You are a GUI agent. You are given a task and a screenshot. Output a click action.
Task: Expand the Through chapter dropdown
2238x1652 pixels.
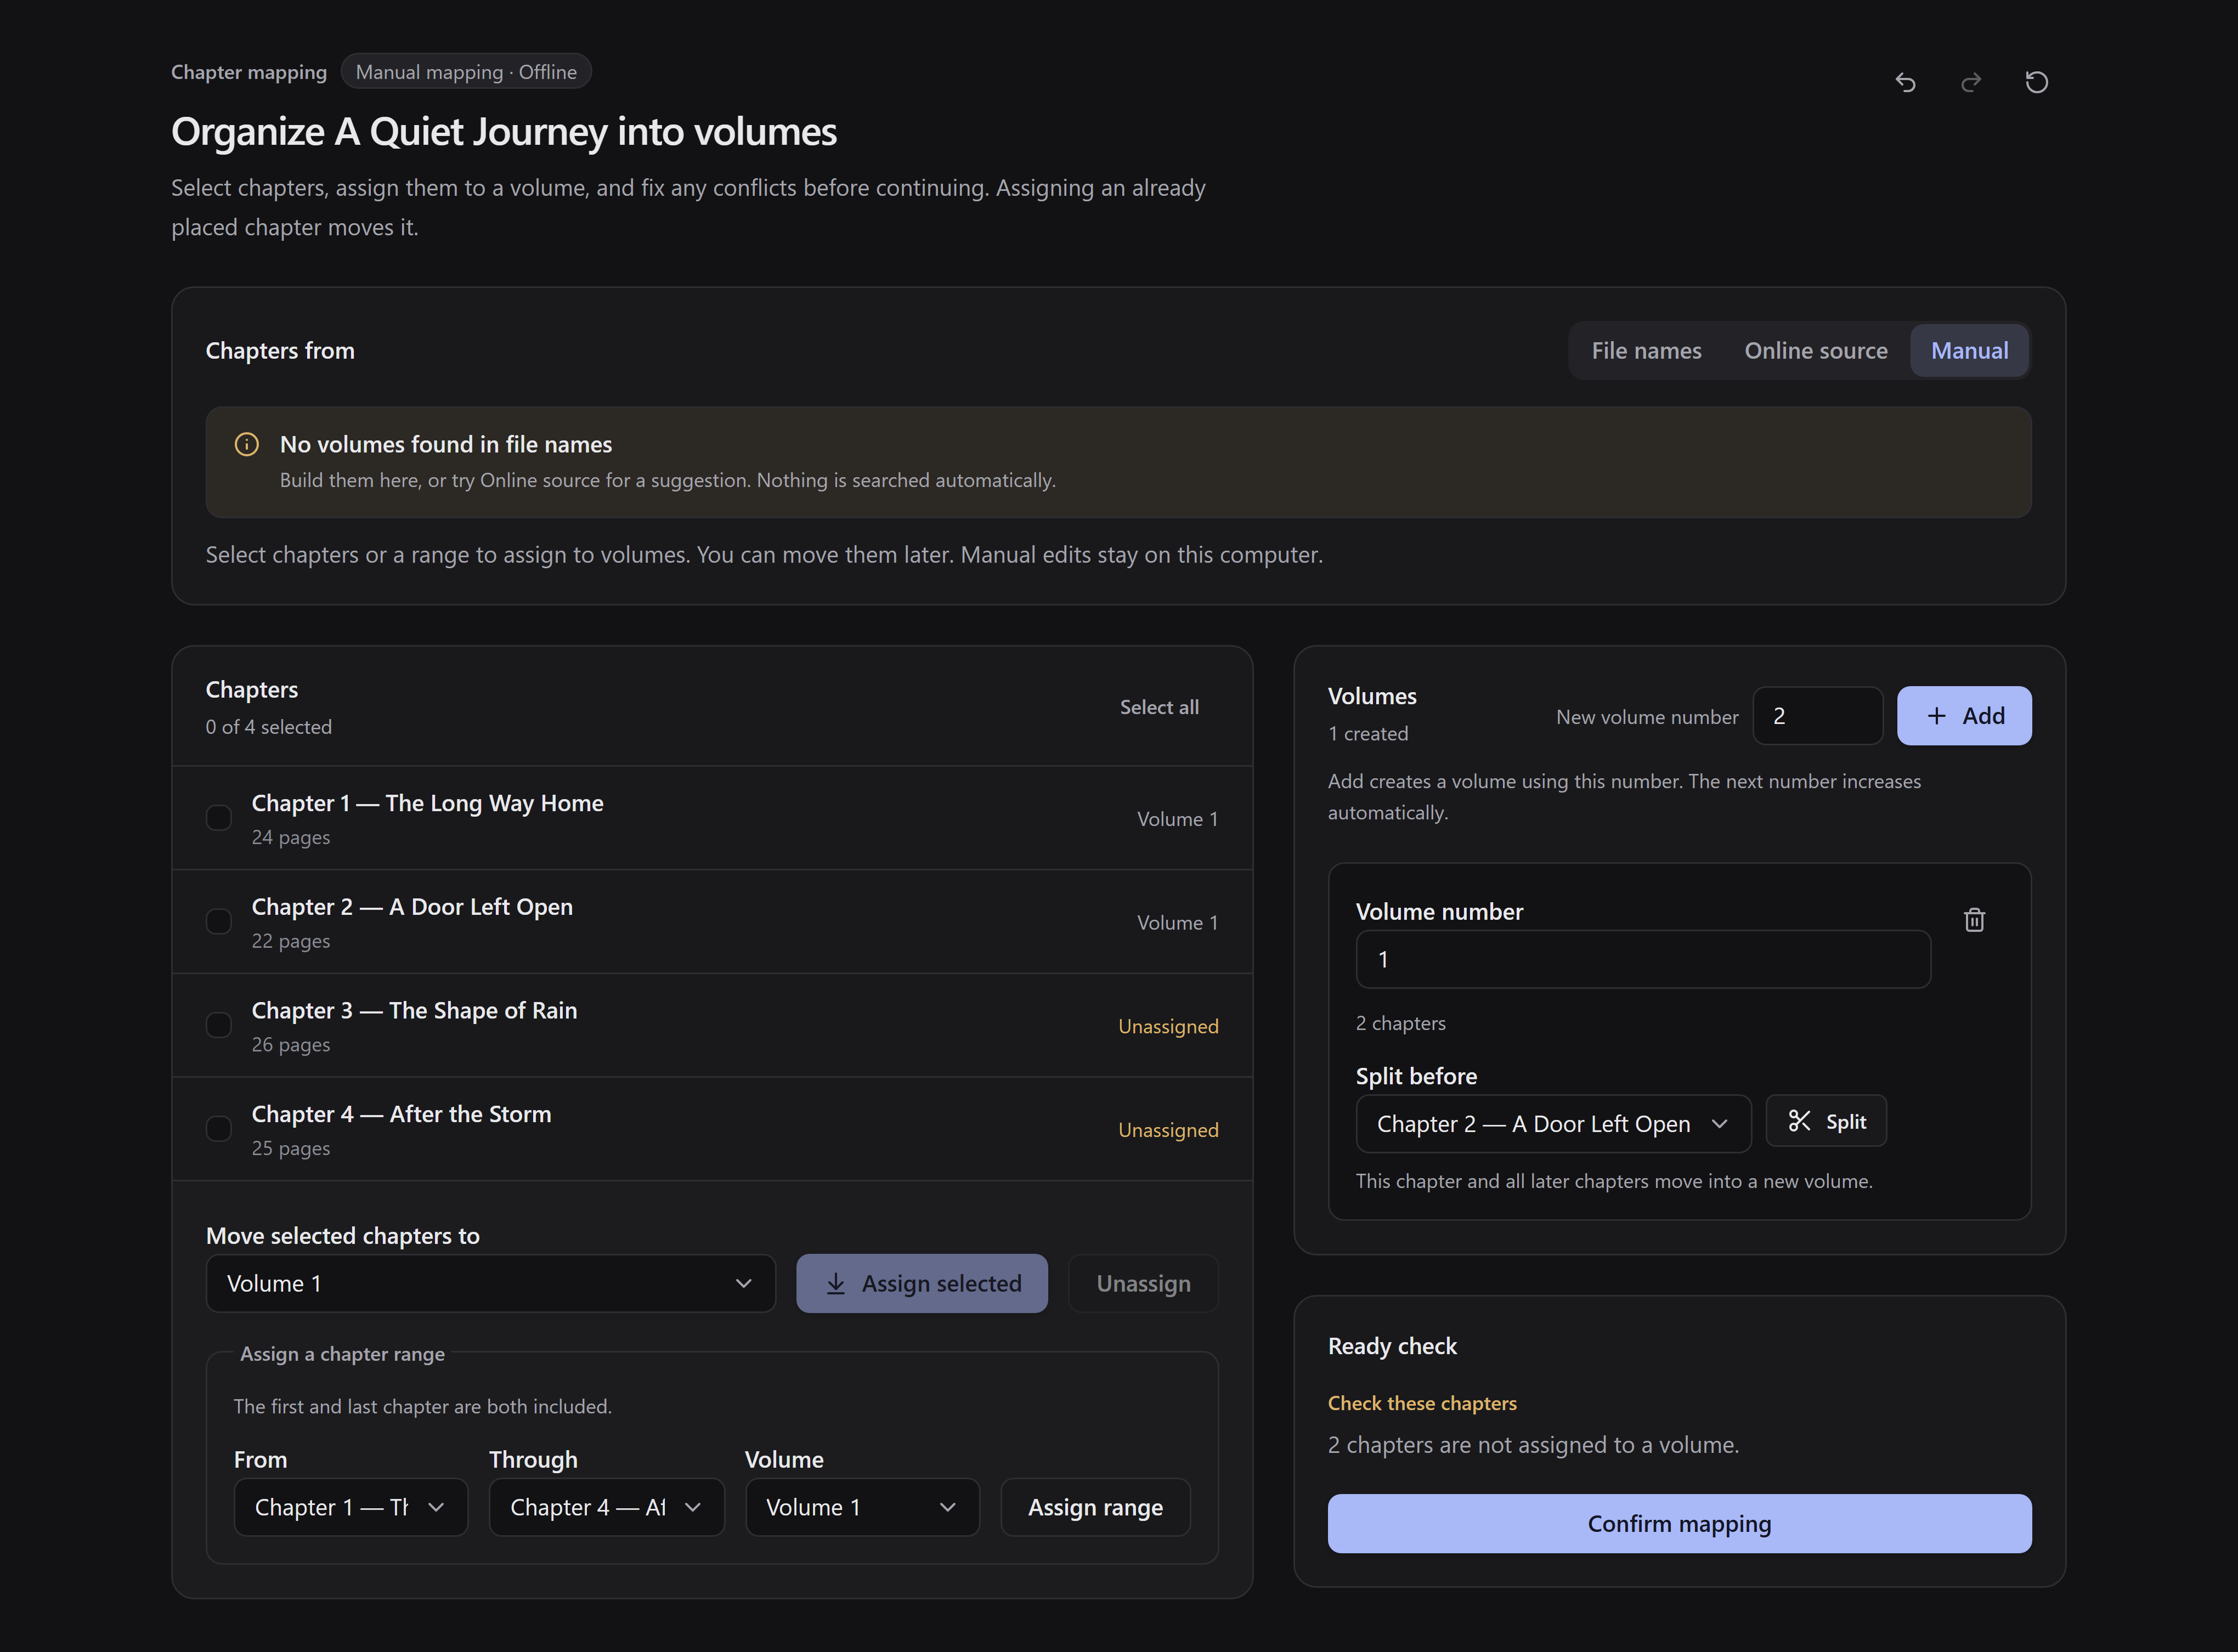(606, 1507)
